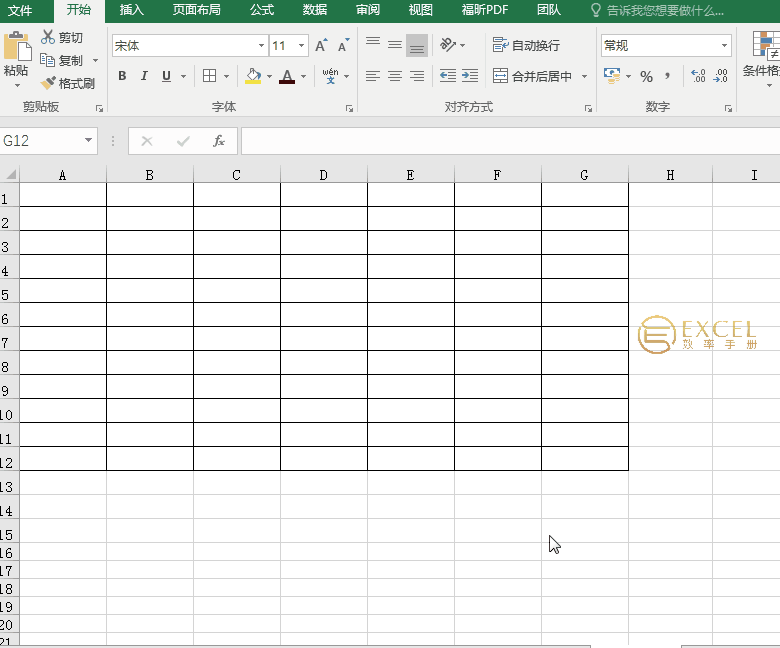Screen dimensions: 780x648
Task: Open the font name dropdown (宋体)
Action: [261, 46]
